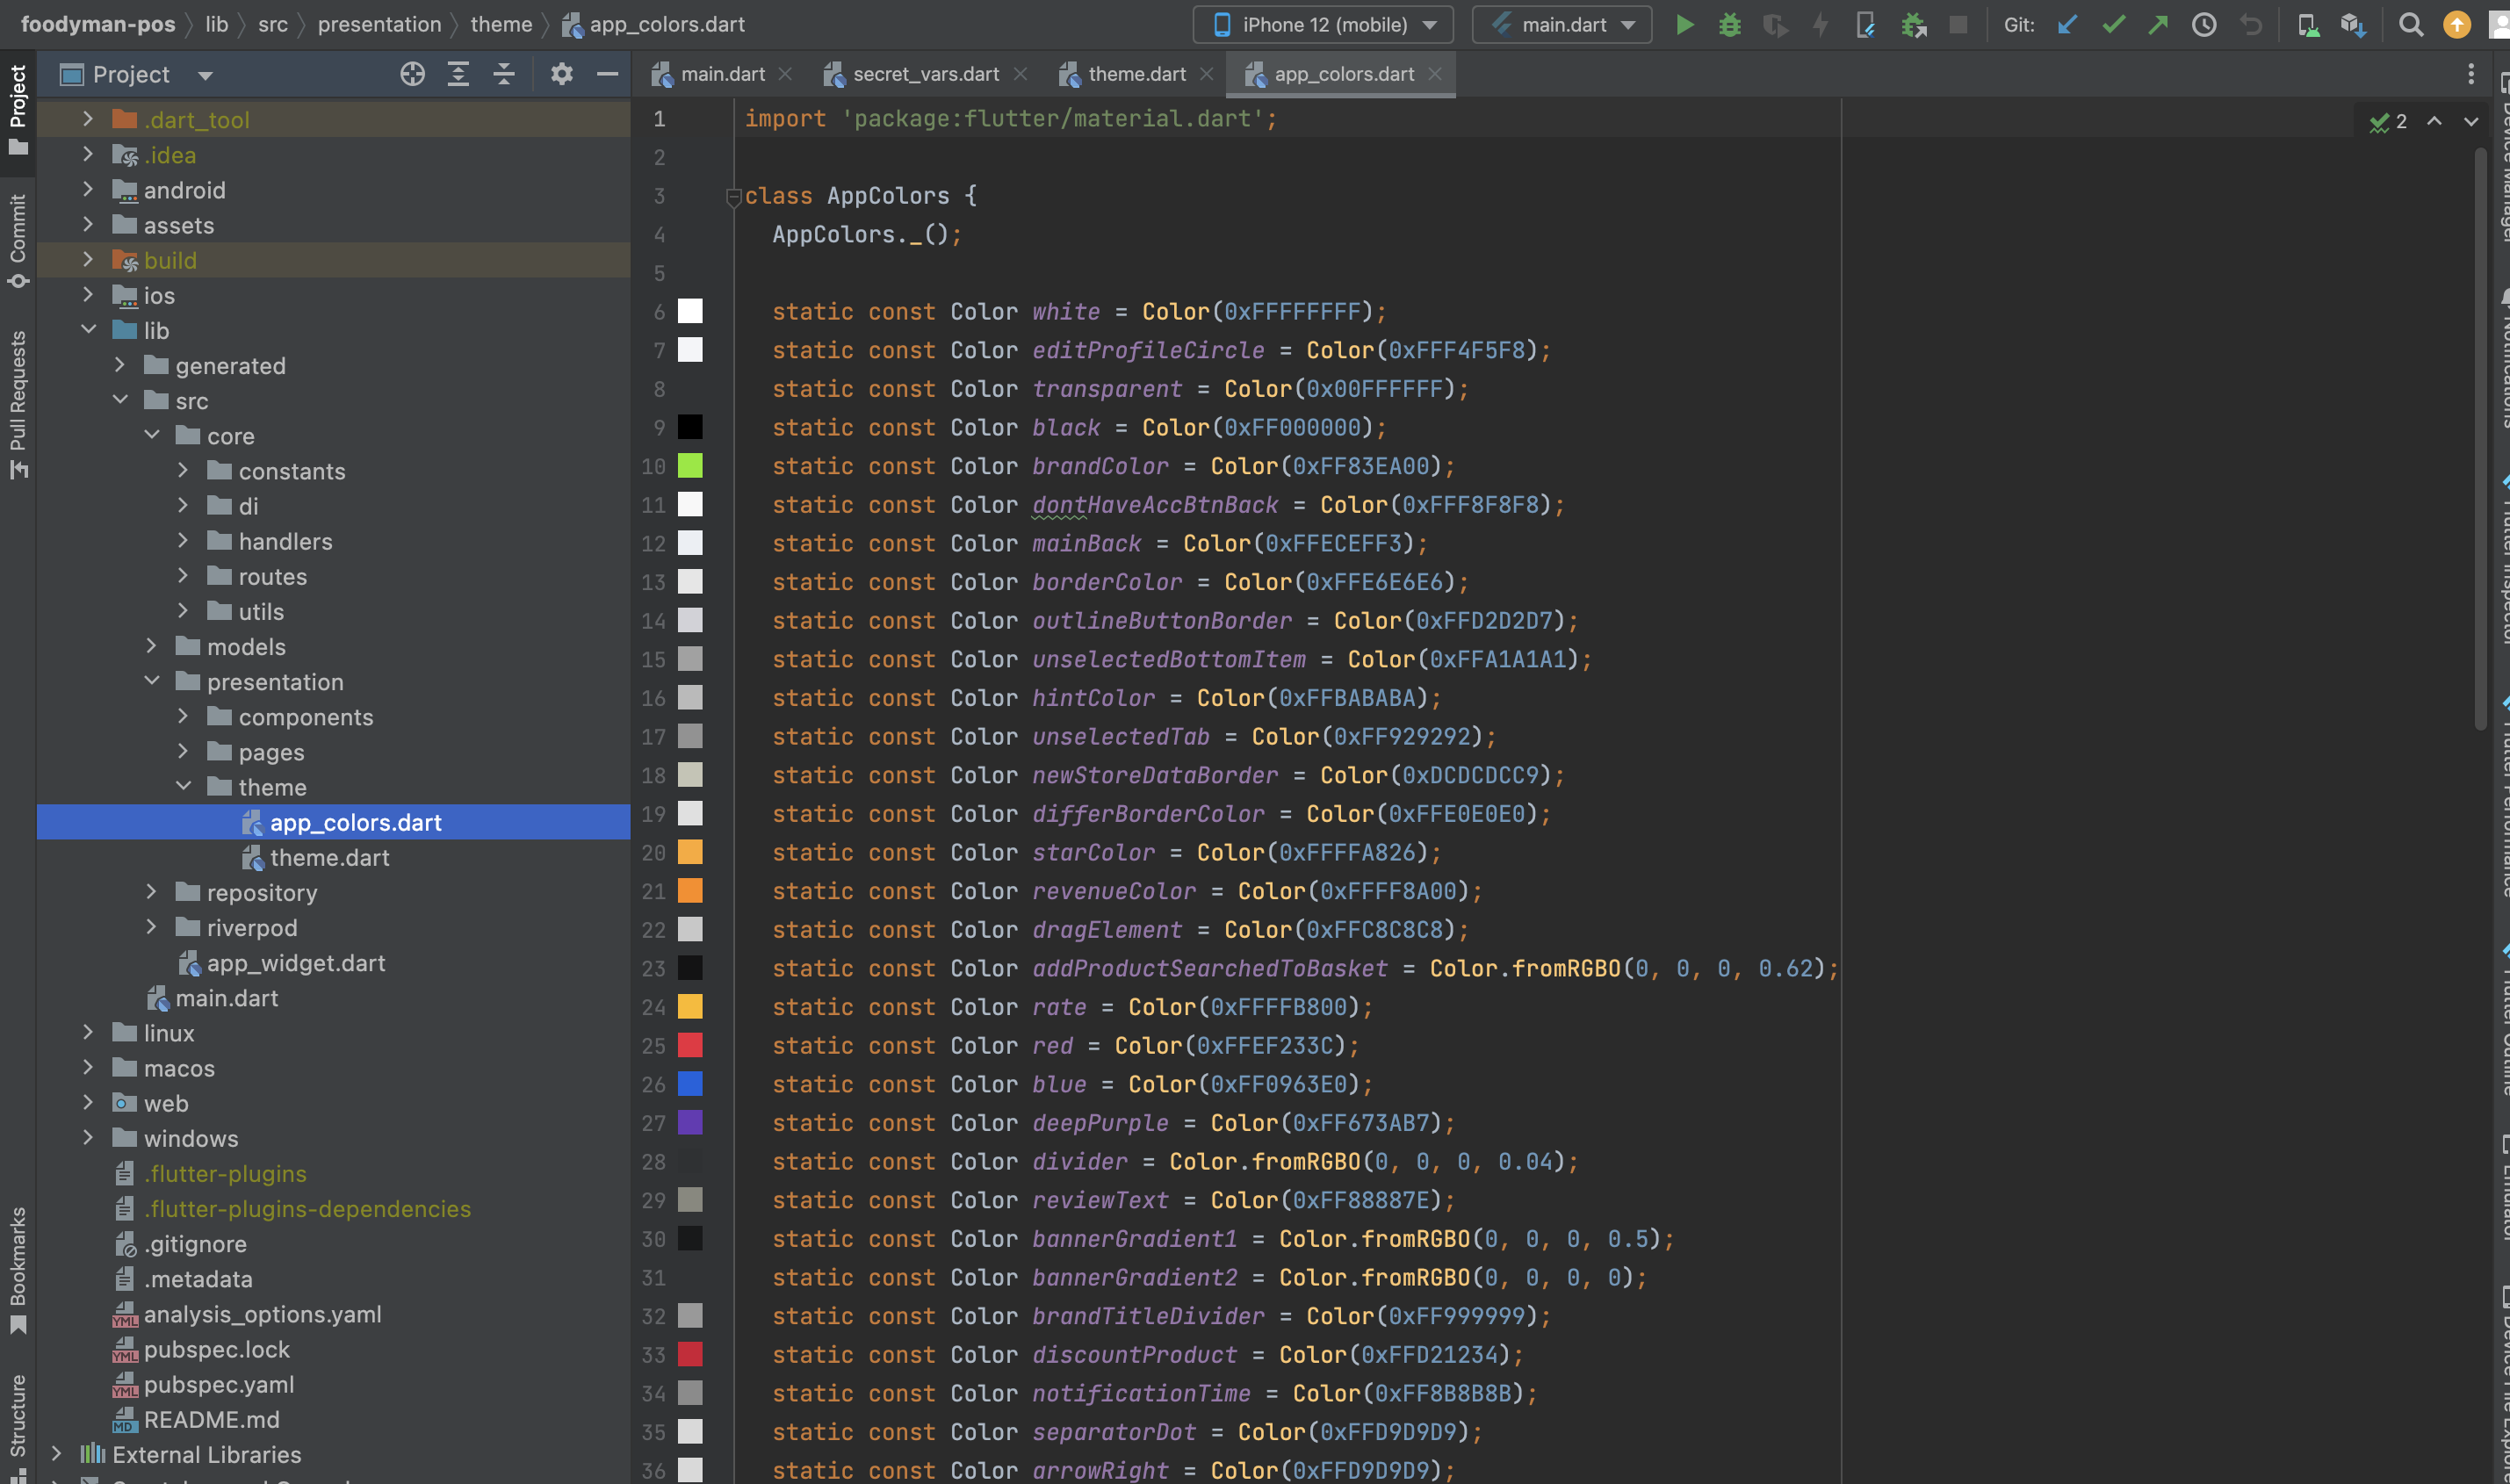This screenshot has height=1484, width=2510.
Task: Click 'foodyman-pos' breadcrumb root
Action: pyautogui.click(x=98, y=24)
